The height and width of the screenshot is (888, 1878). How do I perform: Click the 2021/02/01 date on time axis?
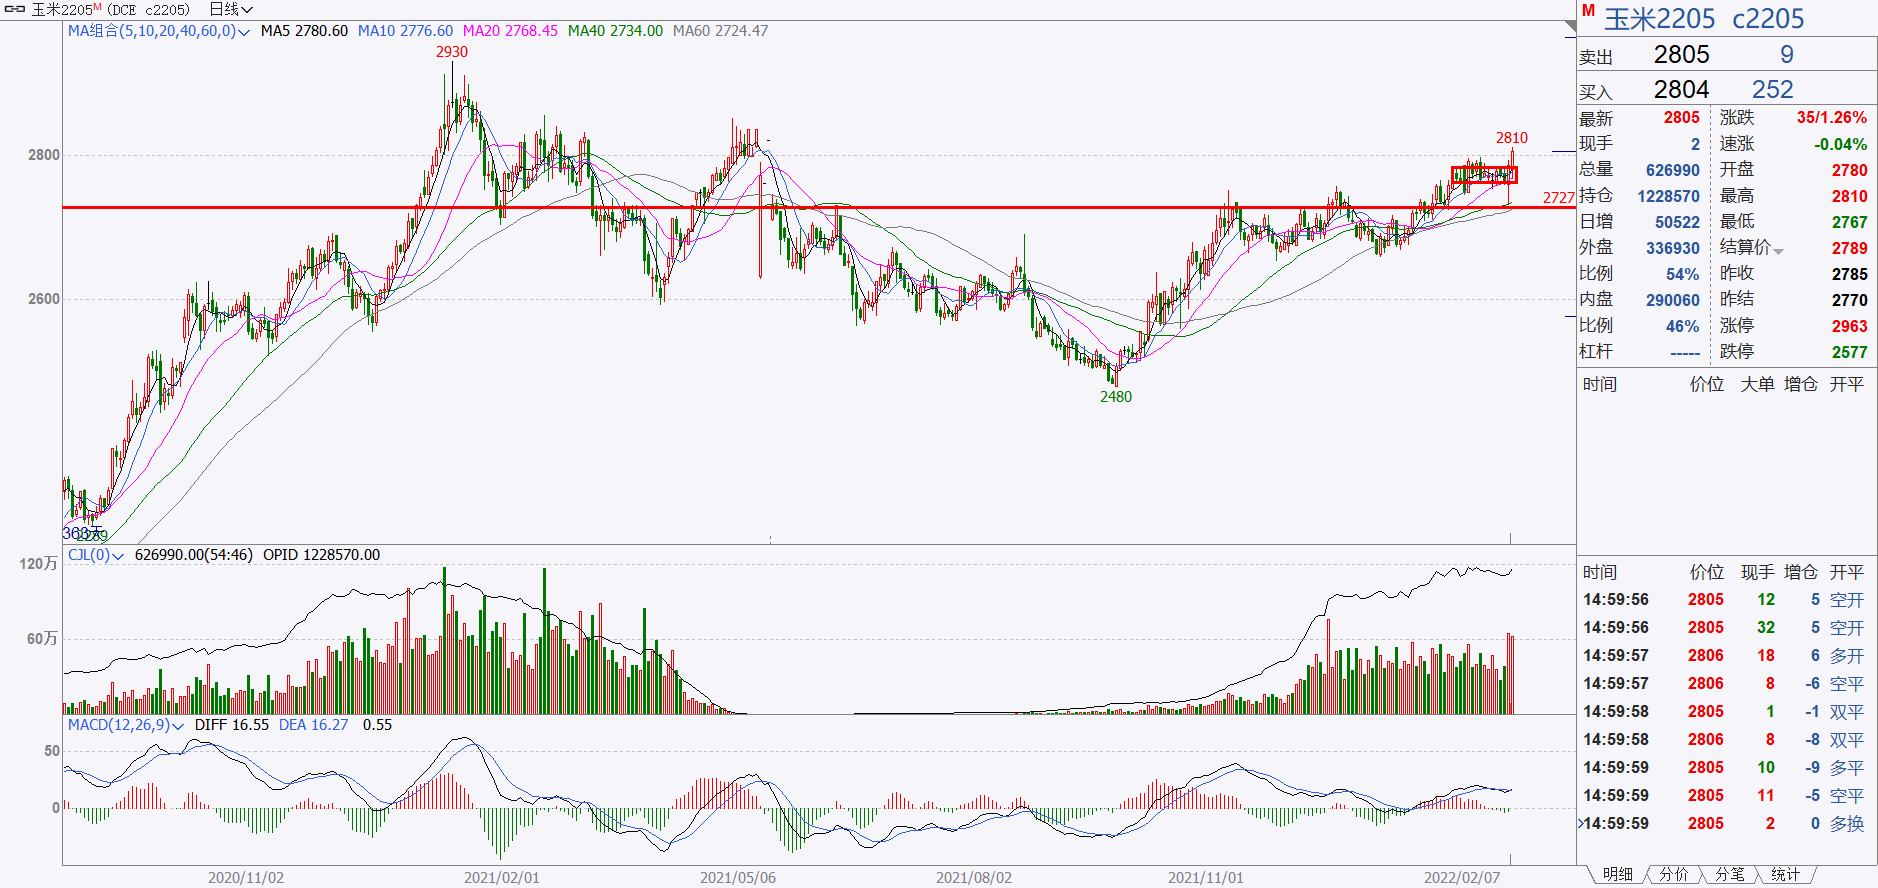coord(501,878)
